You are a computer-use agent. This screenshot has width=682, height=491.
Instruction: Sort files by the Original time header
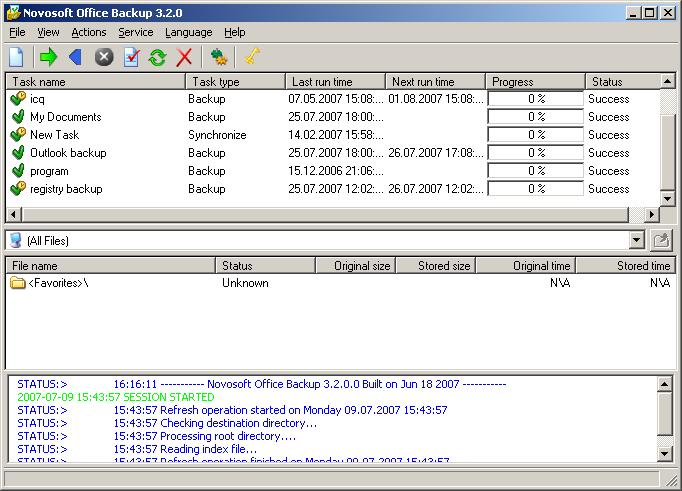click(x=525, y=265)
